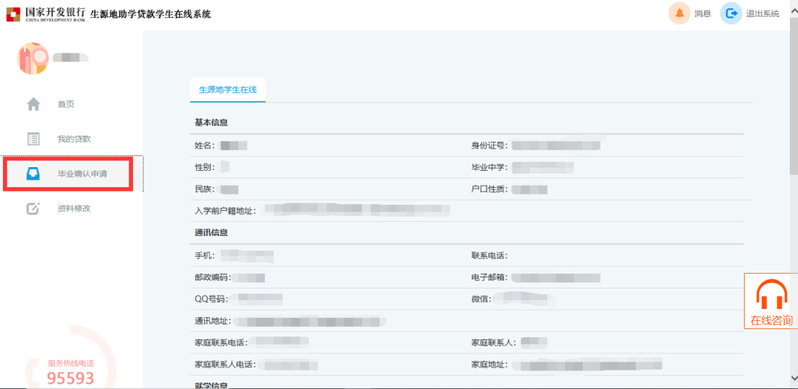Click the scrollbar down arrow
798x389 pixels.
[793, 377]
